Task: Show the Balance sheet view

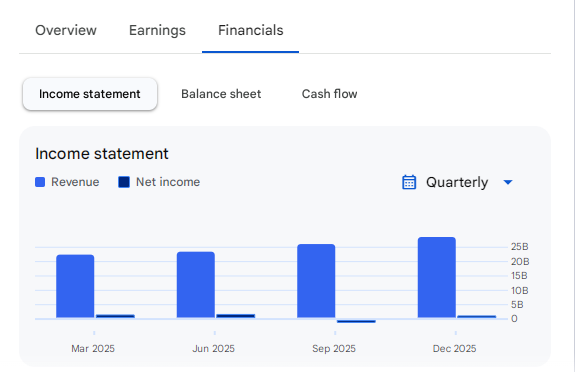Action: pyautogui.click(x=221, y=94)
